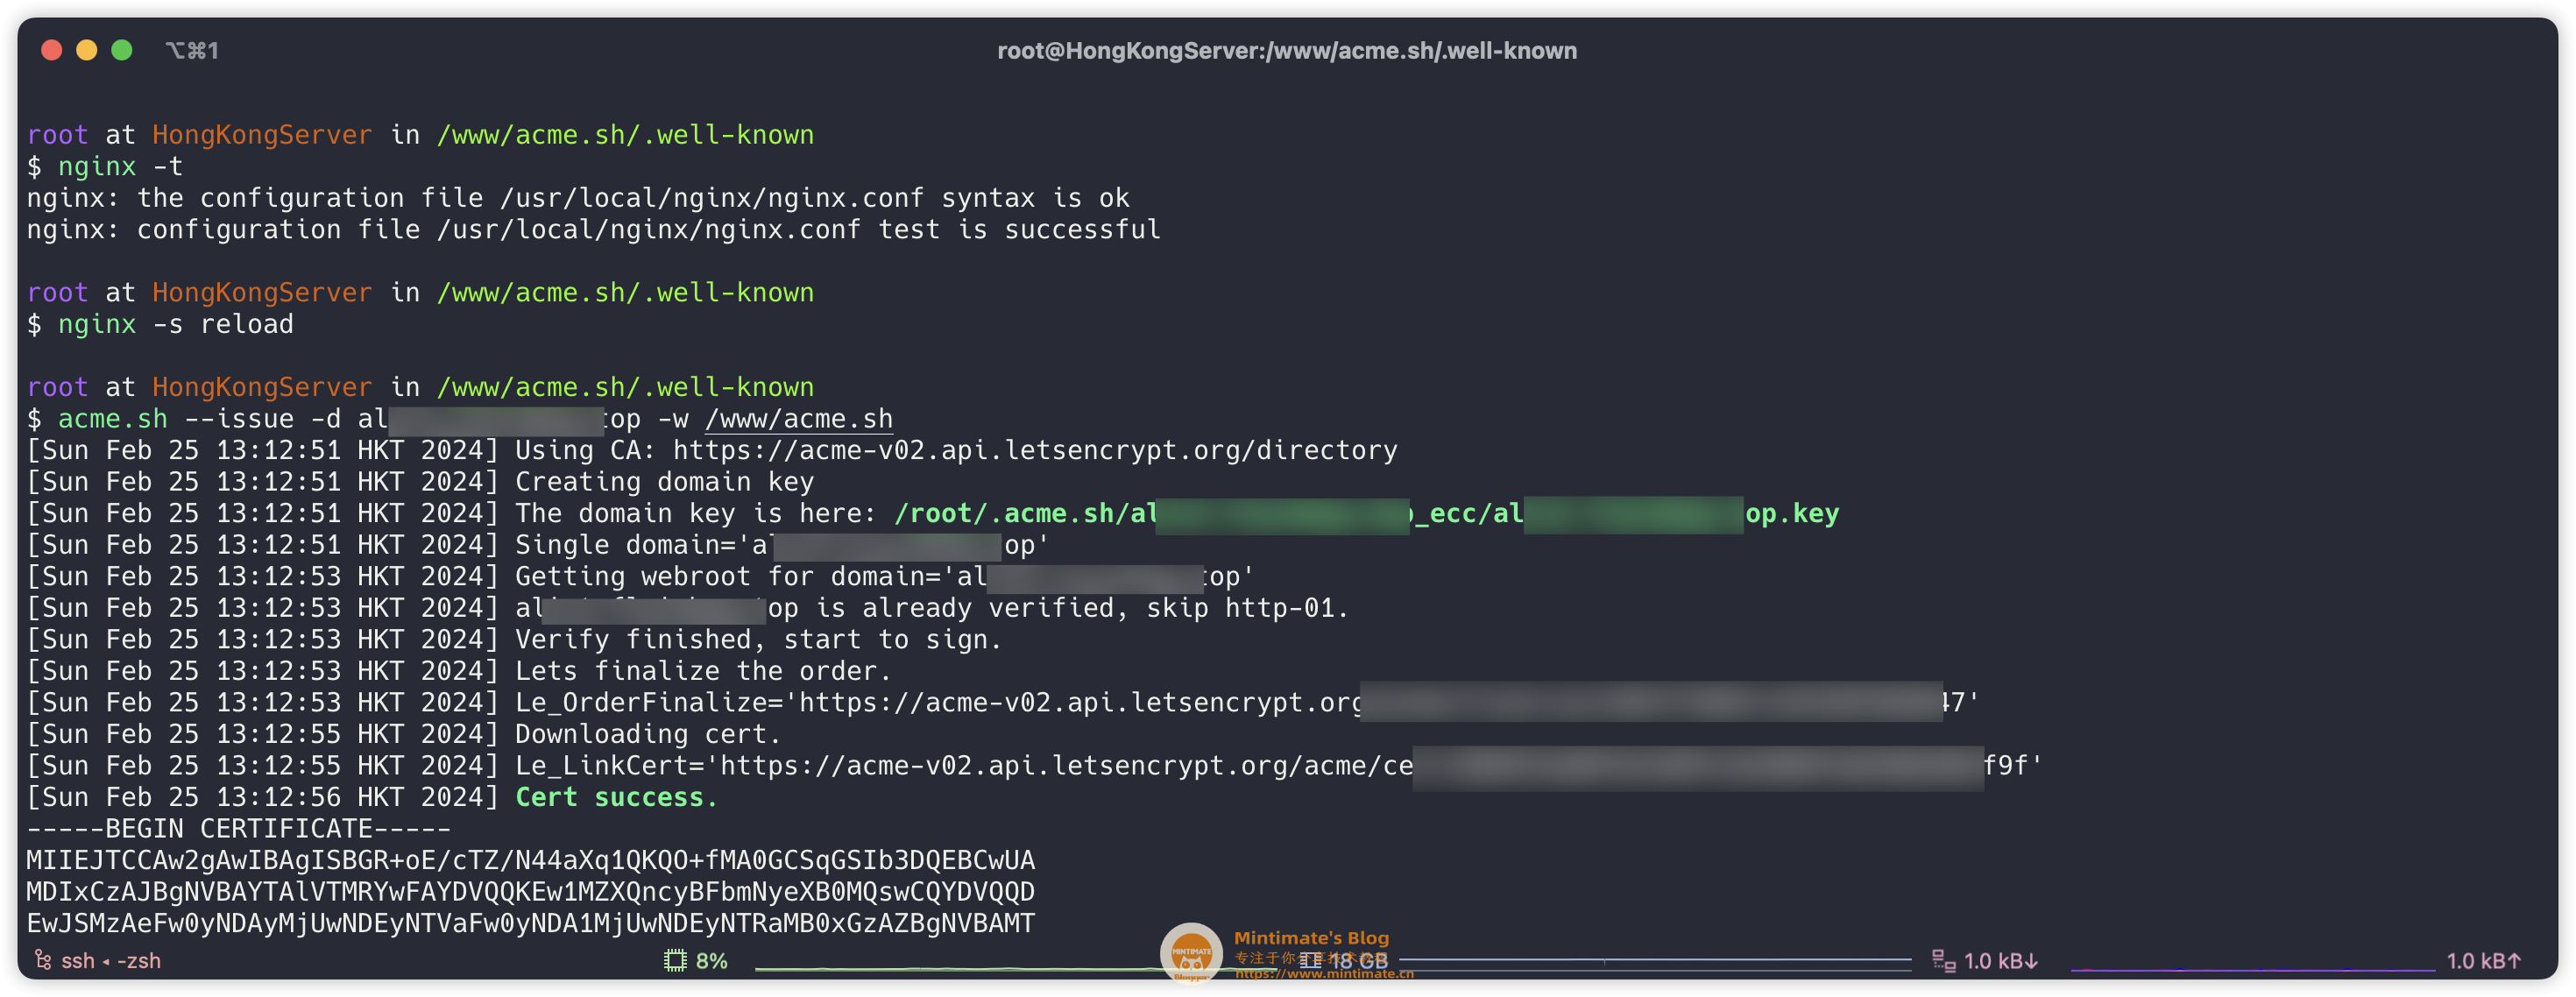The height and width of the screenshot is (997, 2576).
Task: Click the network throughput icon beside 1.0 kB↓
Action: (1943, 960)
